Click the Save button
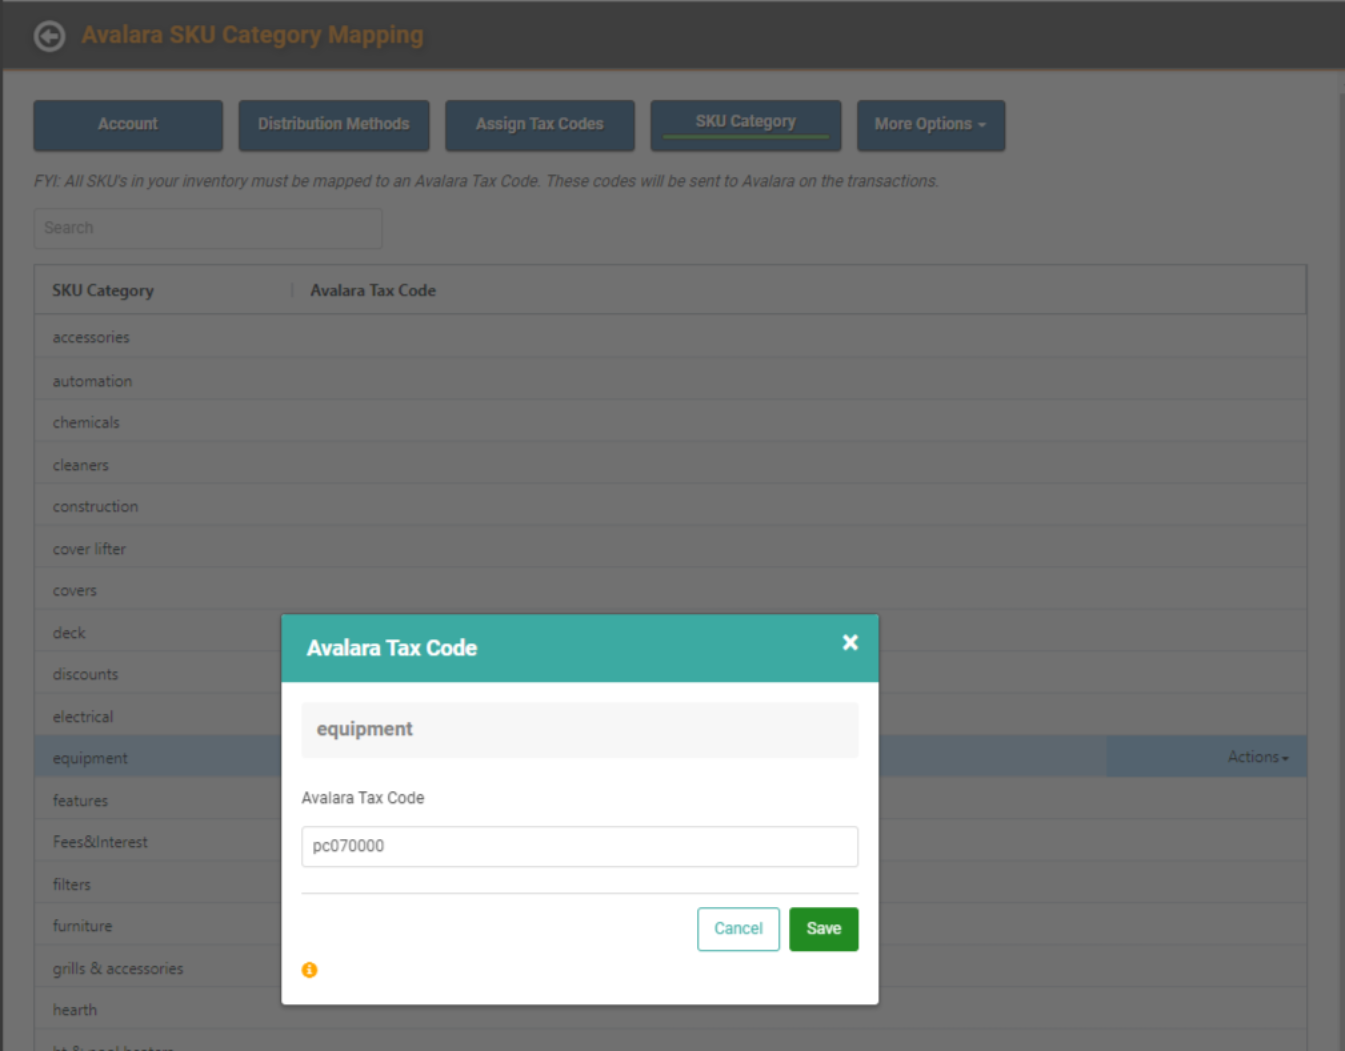The image size is (1345, 1051). coord(824,929)
